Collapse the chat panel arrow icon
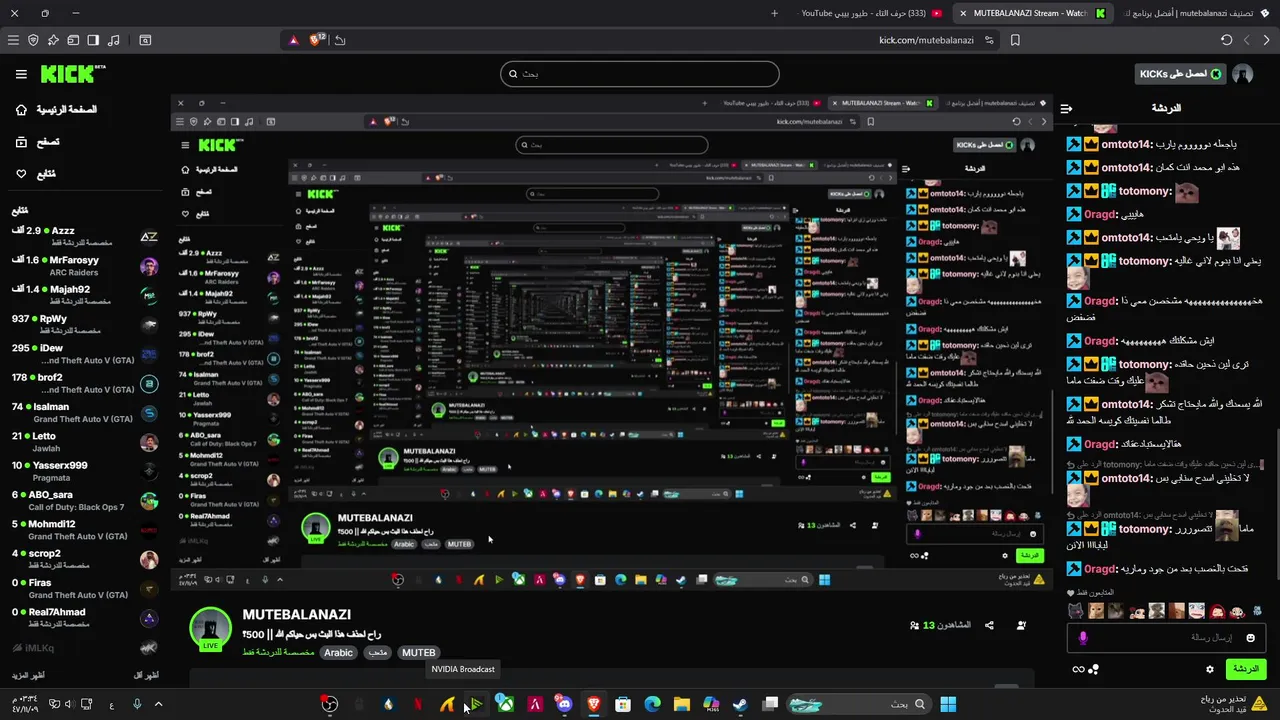Screen dimensions: 1280x720 [1066, 108]
